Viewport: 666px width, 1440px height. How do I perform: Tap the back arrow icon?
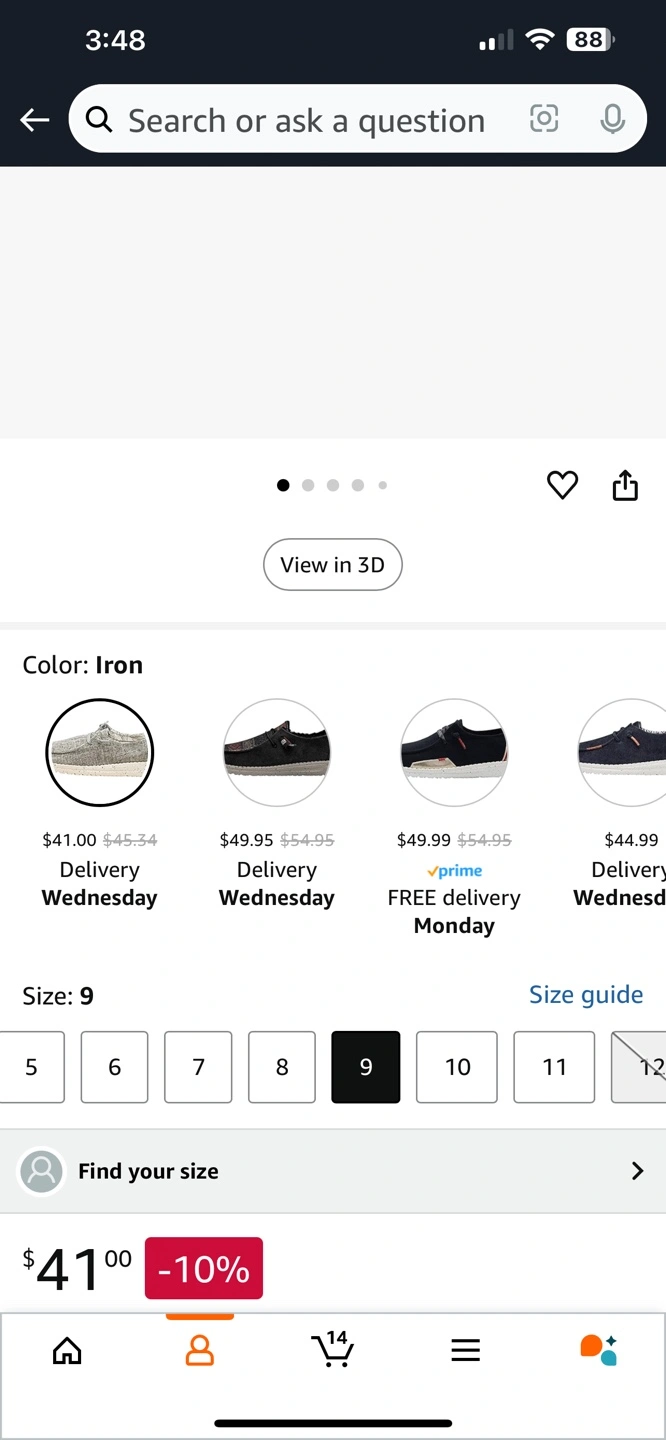(35, 120)
